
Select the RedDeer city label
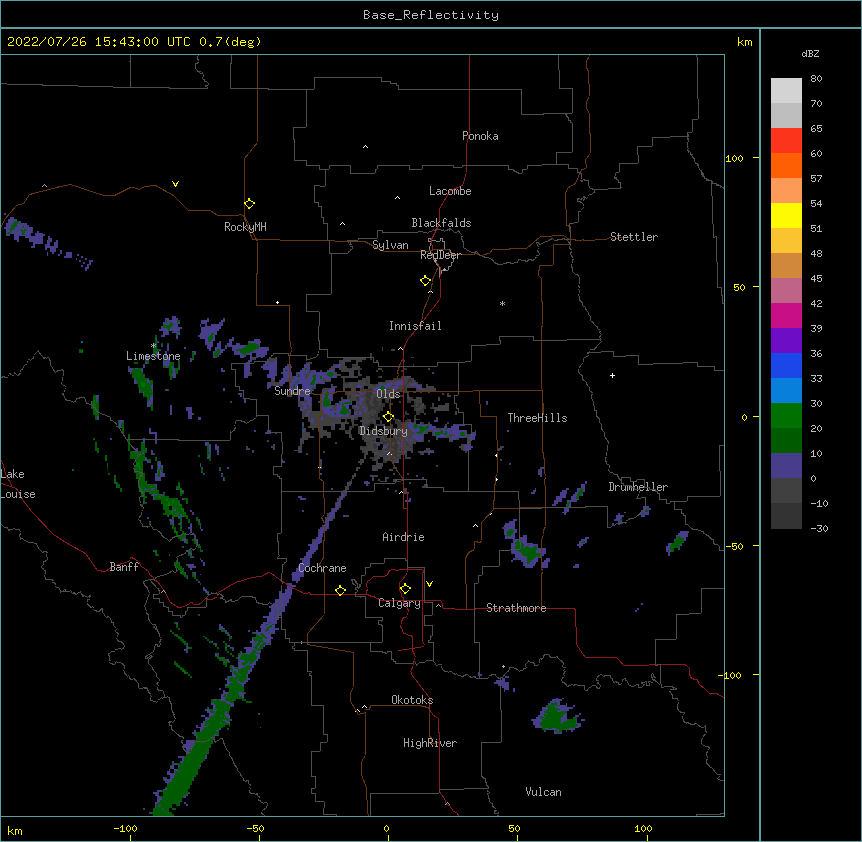(441, 255)
